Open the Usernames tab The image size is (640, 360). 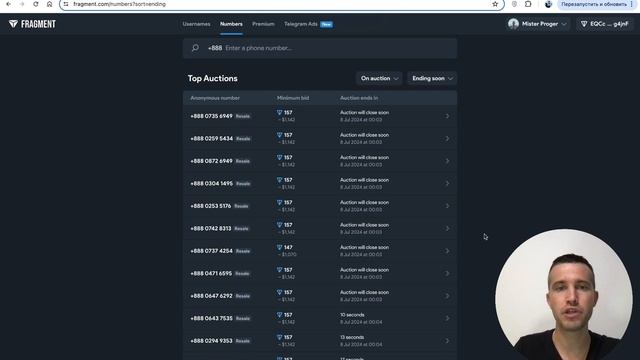[x=196, y=24]
